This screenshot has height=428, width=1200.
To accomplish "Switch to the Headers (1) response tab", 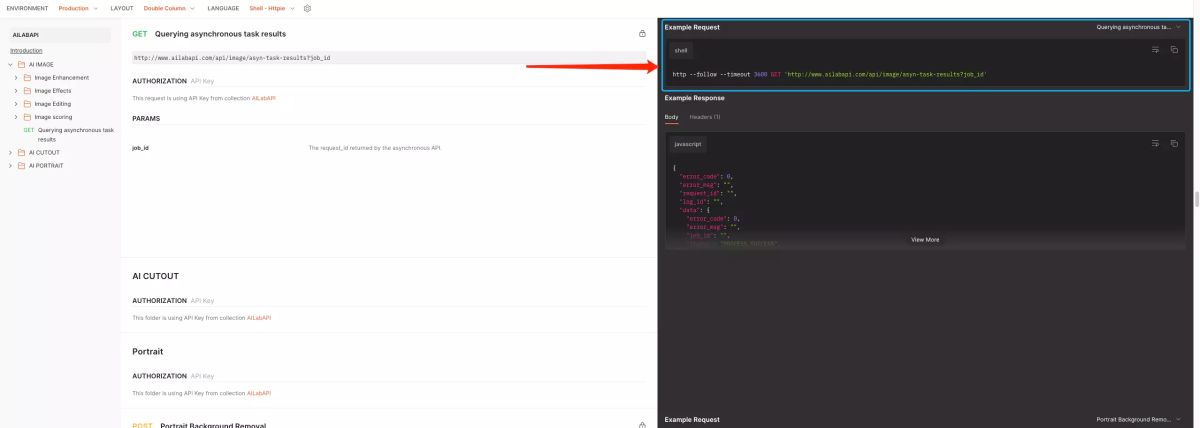I will tap(705, 117).
